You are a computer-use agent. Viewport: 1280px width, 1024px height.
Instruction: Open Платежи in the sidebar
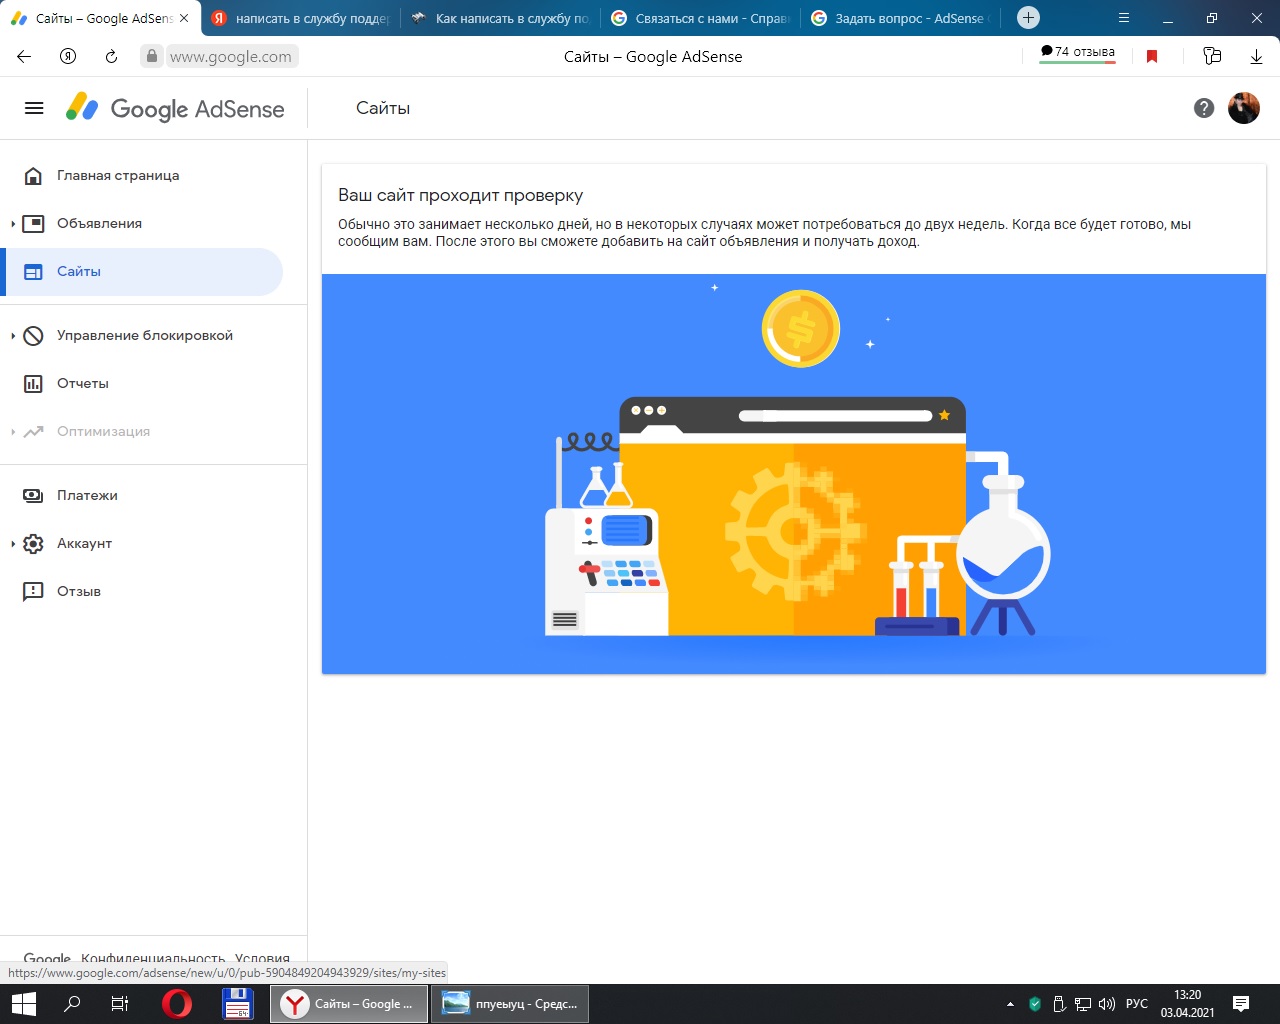point(87,495)
